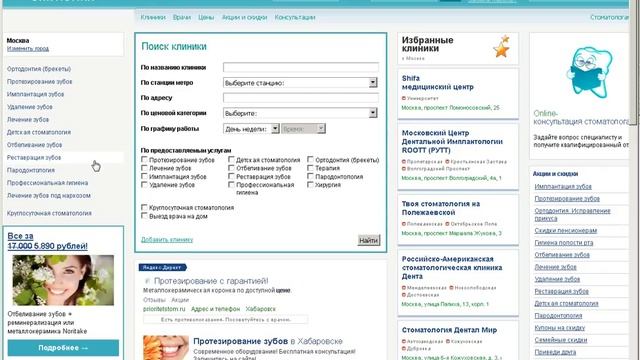
Task: Open Акции и скидки navigation item
Action: [244, 17]
